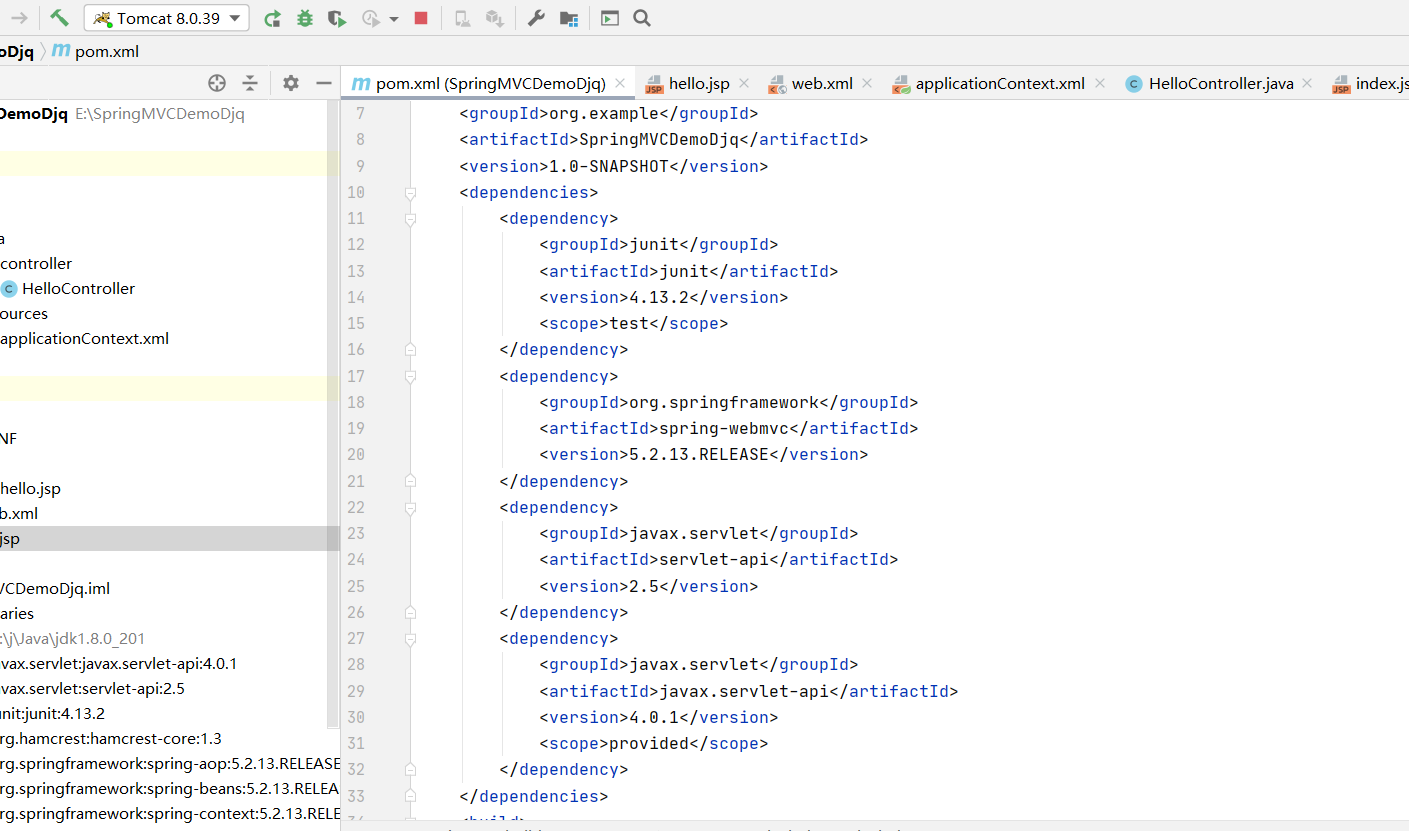
Task: Fold the servlet-api dependency at line 22
Action: pos(410,507)
